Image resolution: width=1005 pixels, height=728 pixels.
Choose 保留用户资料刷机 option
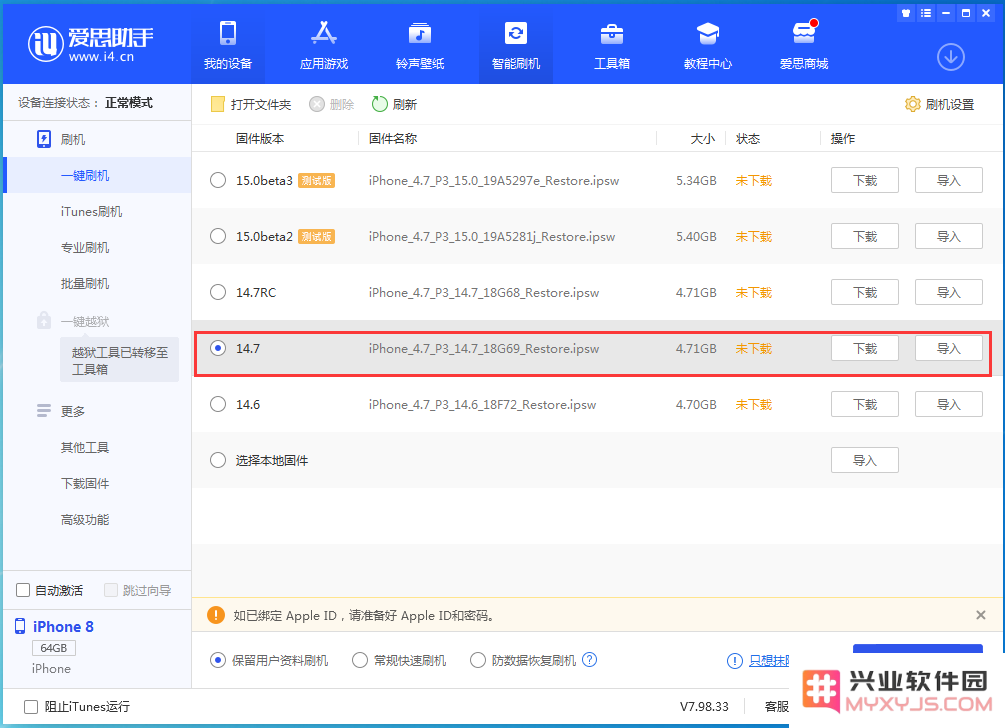point(218,660)
